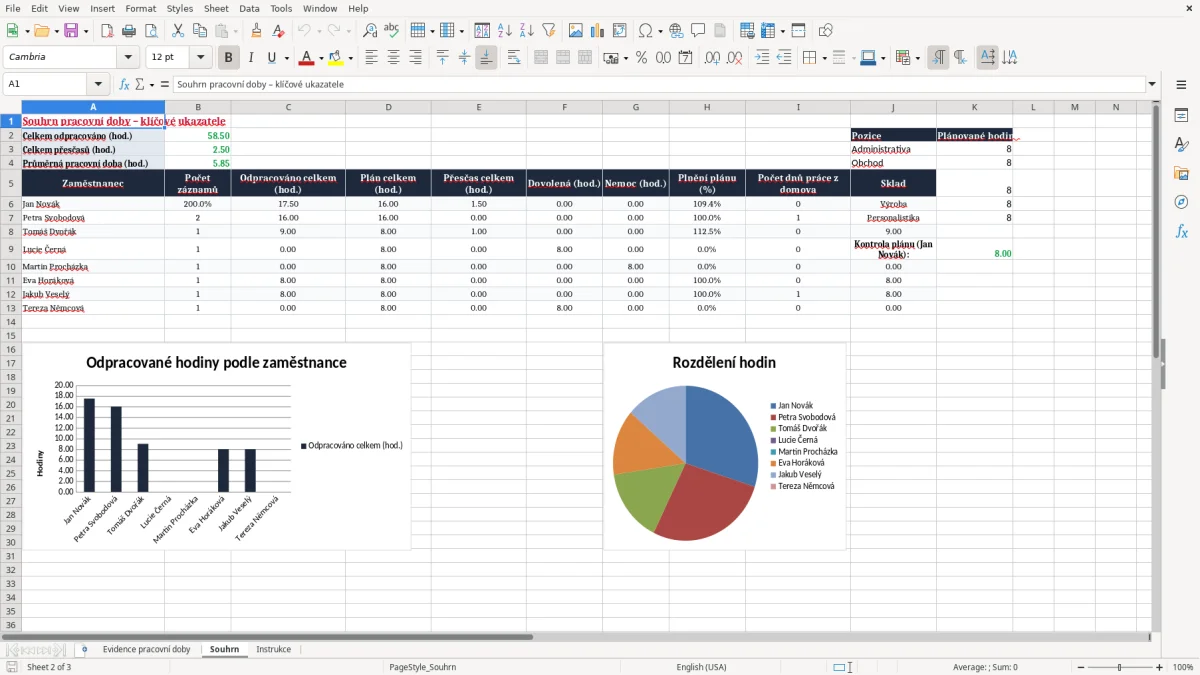The width and height of the screenshot is (1200, 675).
Task: Toggle Italic formatting
Action: pyautogui.click(x=251, y=58)
